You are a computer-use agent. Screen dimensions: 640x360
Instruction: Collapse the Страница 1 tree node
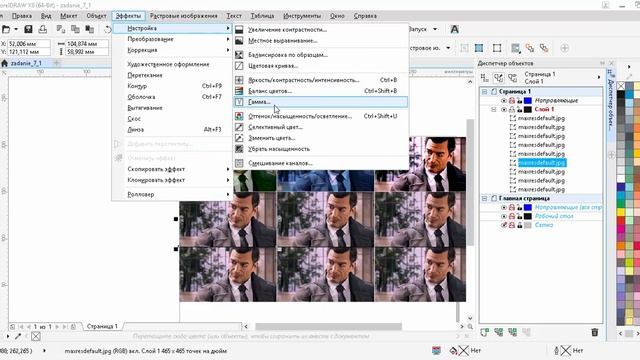pyautogui.click(x=484, y=91)
